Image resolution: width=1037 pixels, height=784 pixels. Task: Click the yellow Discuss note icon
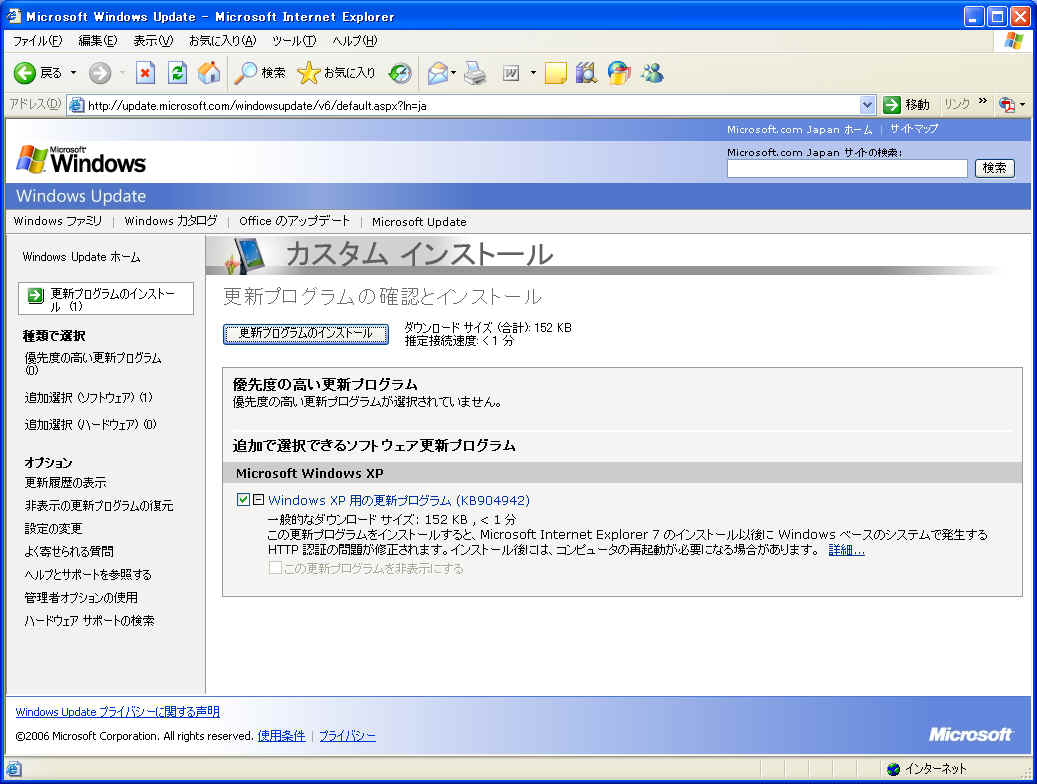(x=556, y=73)
